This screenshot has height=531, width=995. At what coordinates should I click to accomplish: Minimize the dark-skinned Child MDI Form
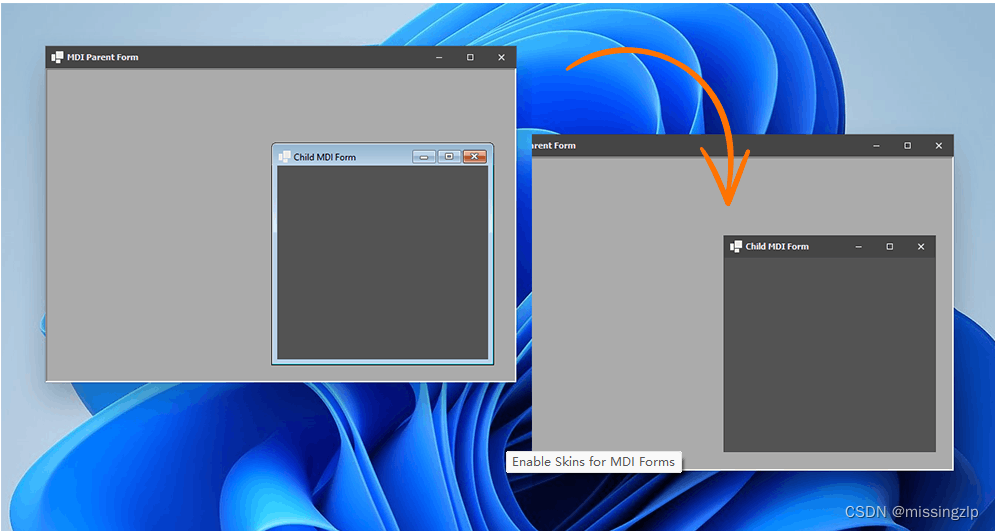point(858,247)
